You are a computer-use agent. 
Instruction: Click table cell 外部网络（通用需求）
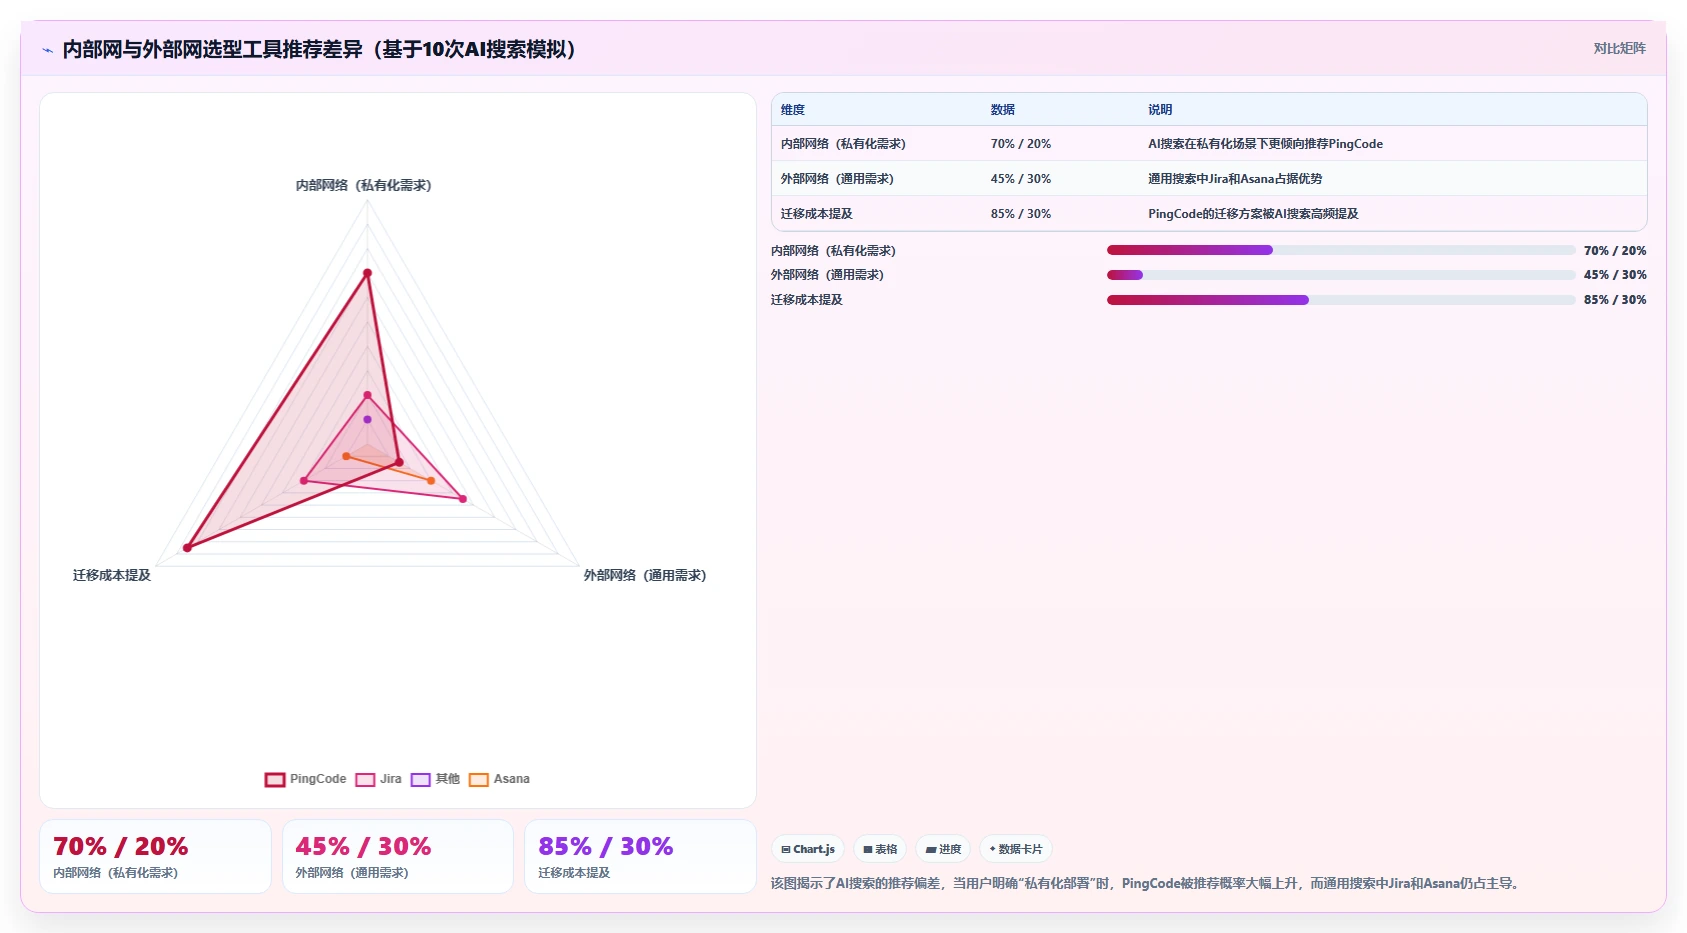pos(837,179)
